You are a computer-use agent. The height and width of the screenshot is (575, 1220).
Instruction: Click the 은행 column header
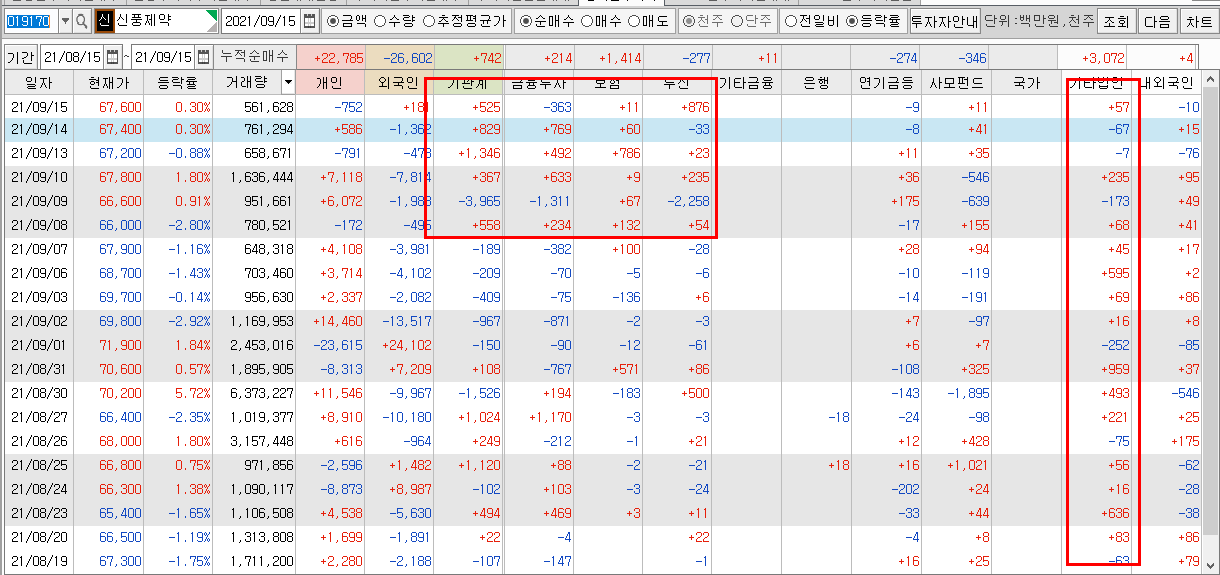(x=816, y=84)
